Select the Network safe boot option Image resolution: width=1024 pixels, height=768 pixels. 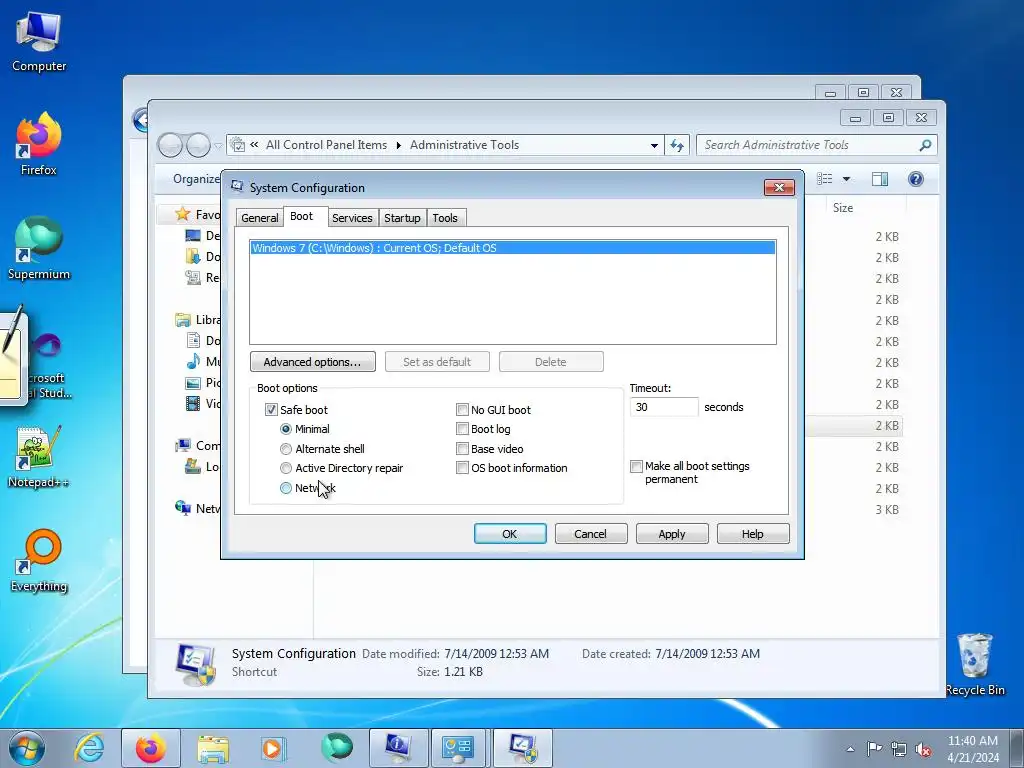point(285,488)
